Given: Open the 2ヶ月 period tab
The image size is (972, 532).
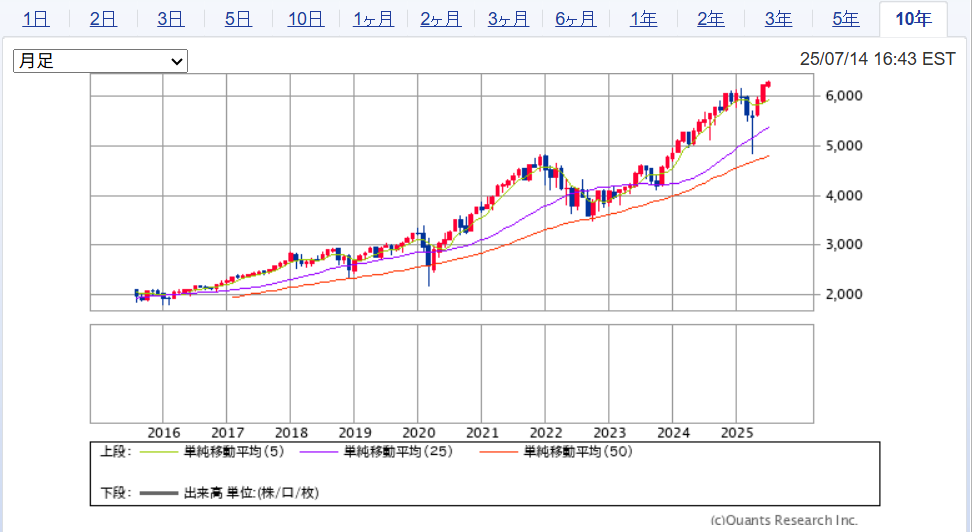Looking at the screenshot, I should (x=440, y=18).
